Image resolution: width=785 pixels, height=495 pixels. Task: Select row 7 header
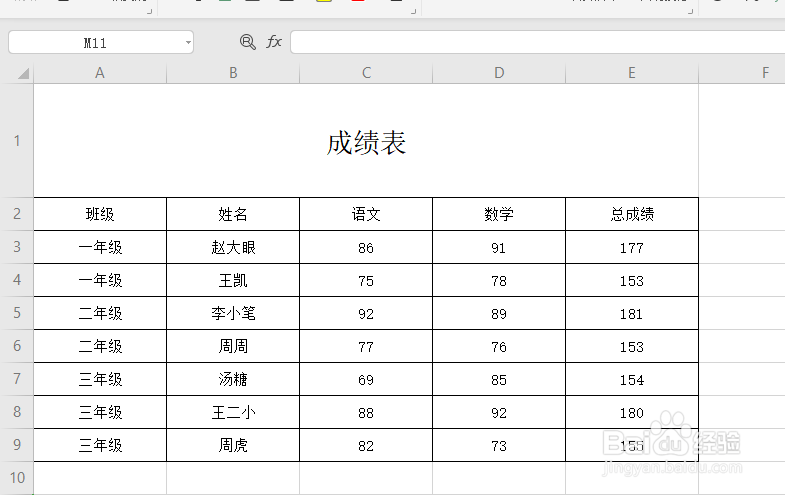(17, 379)
